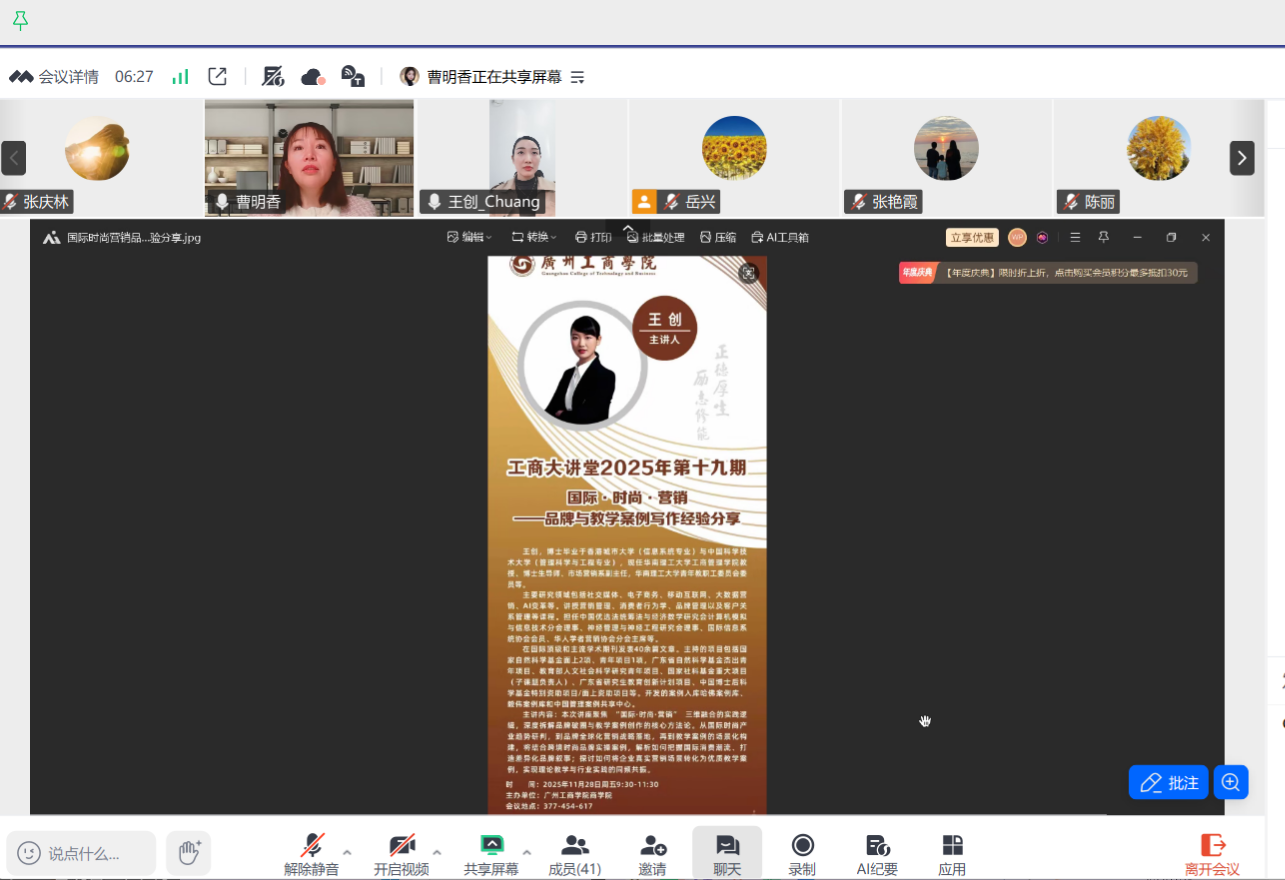Screen dimensions: 1285x880
Task: Expand audio options arrow beside 解除静音
Action: coord(347,852)
